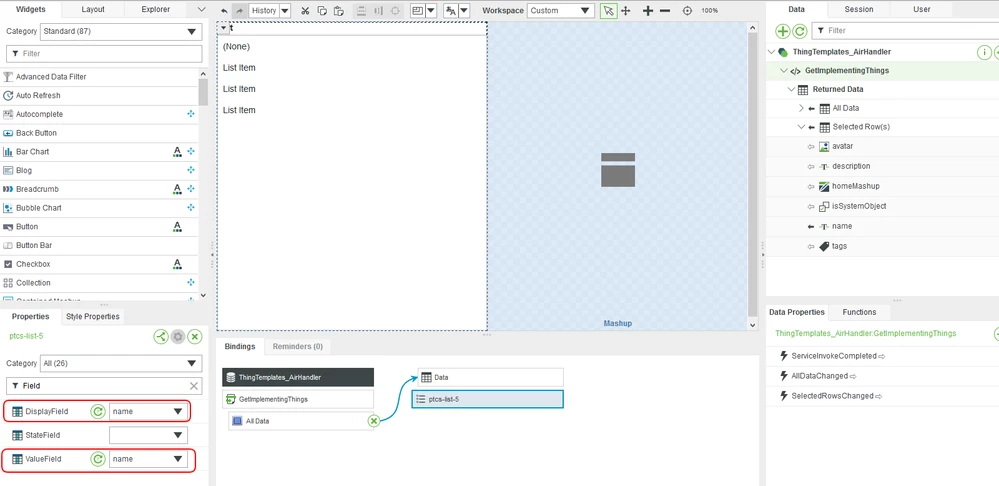Click the green remove widget X icon
The image size is (999, 486).
point(196,336)
